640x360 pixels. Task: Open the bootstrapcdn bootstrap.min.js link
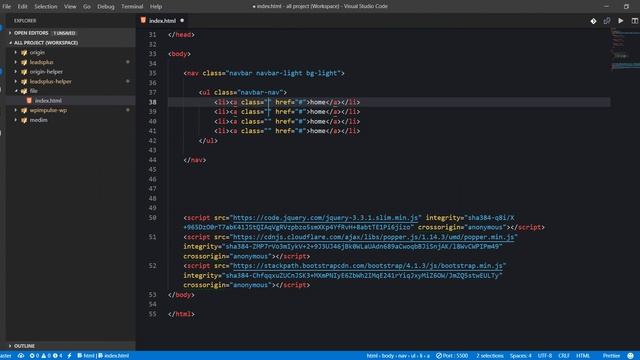[368, 266]
